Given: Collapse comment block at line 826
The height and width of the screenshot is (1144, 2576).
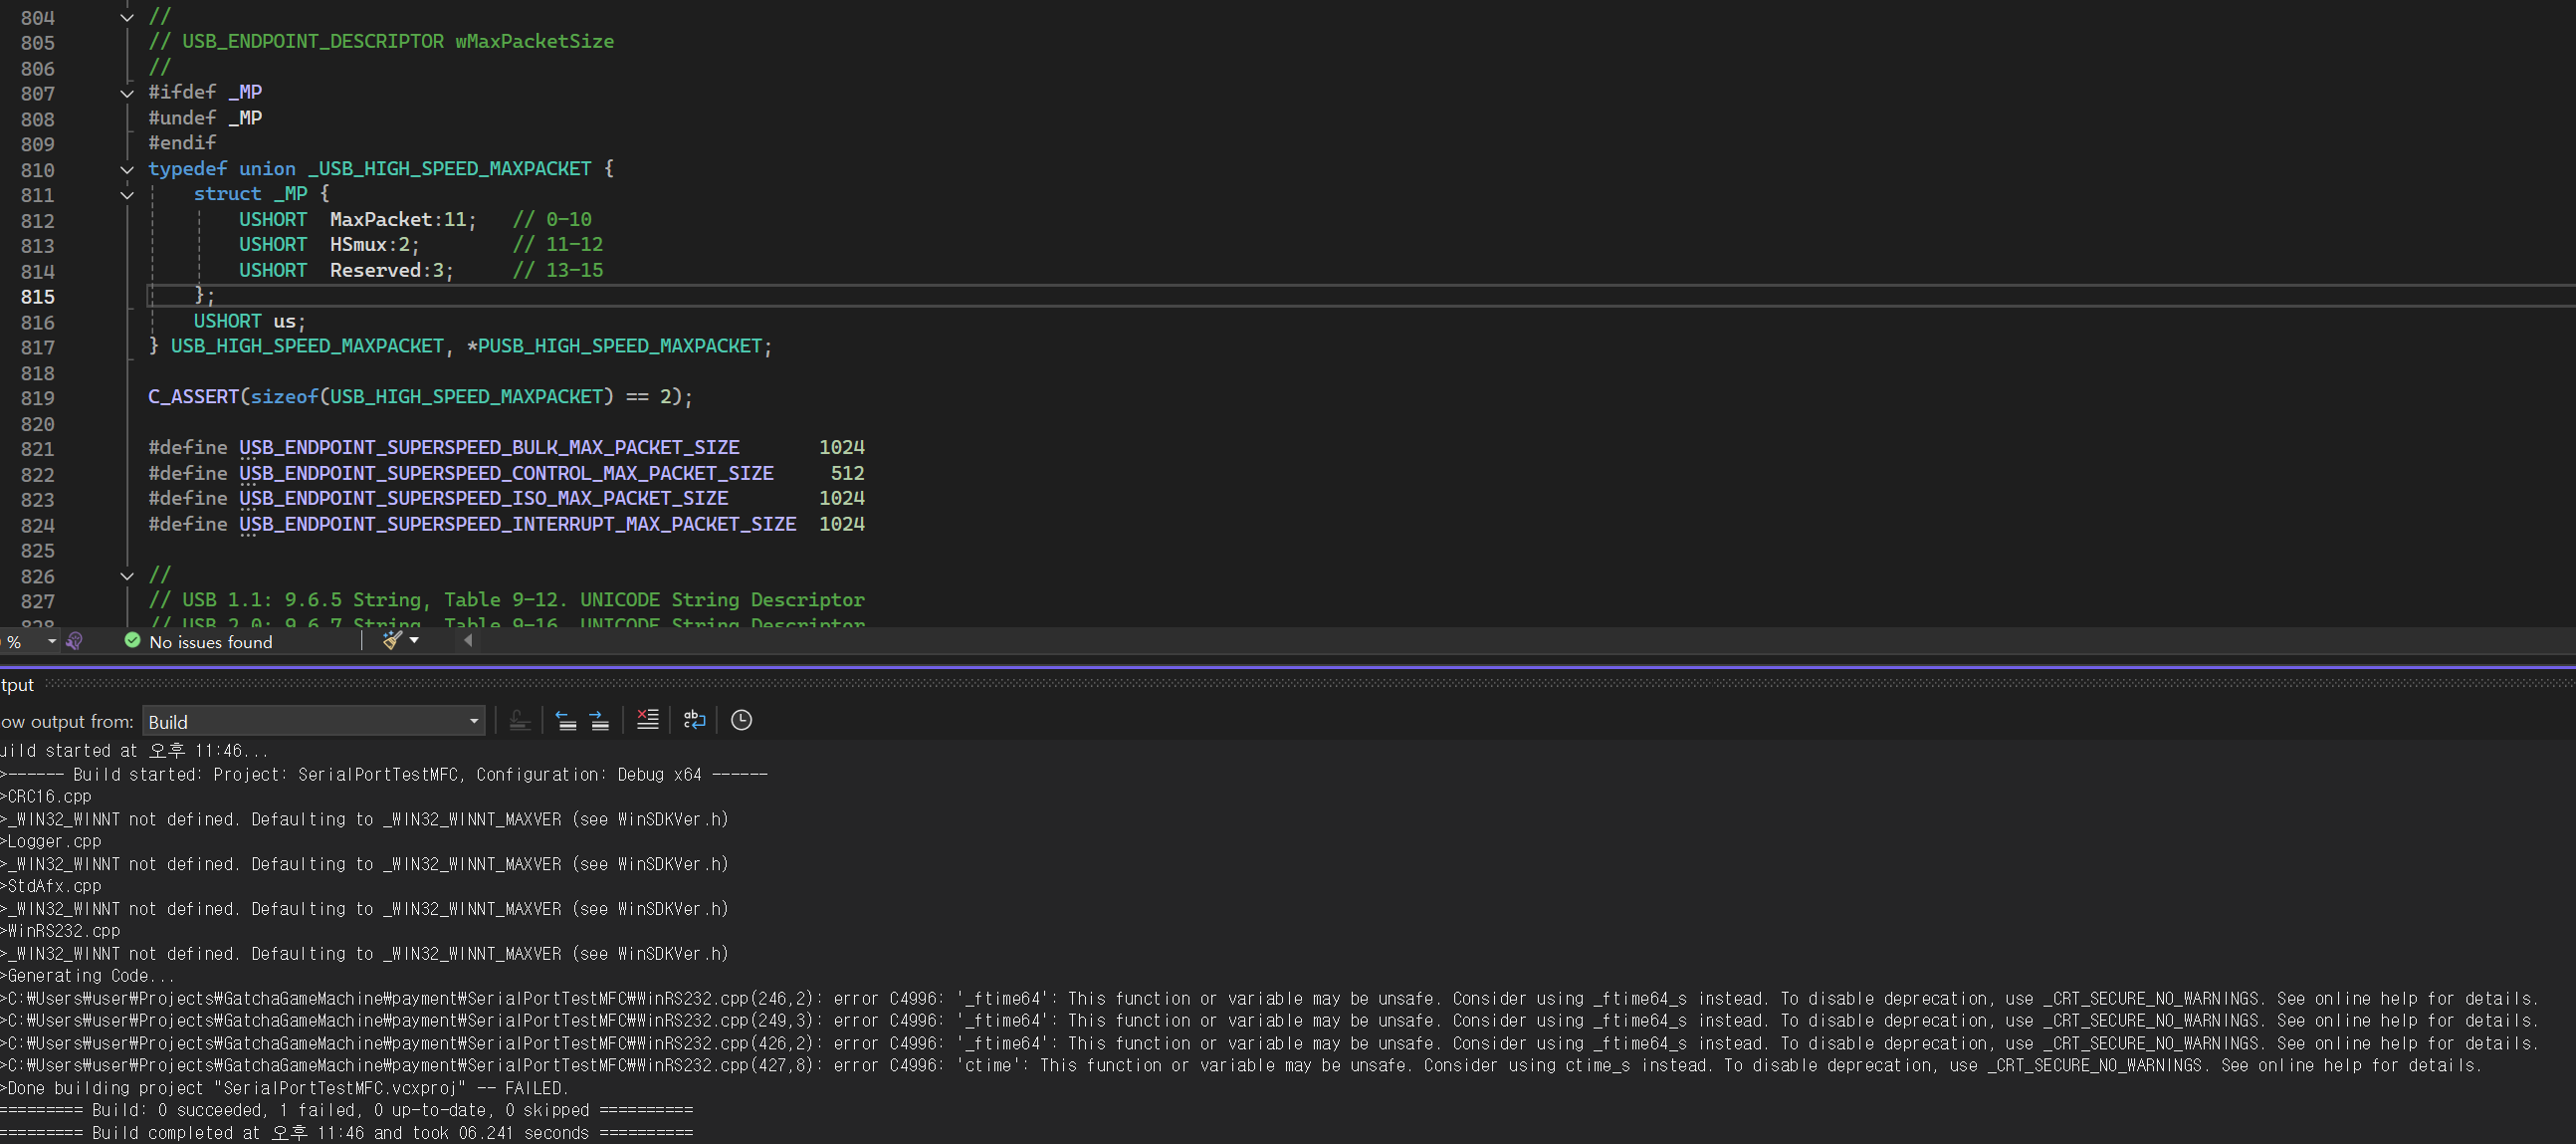Looking at the screenshot, I should [x=127, y=576].
